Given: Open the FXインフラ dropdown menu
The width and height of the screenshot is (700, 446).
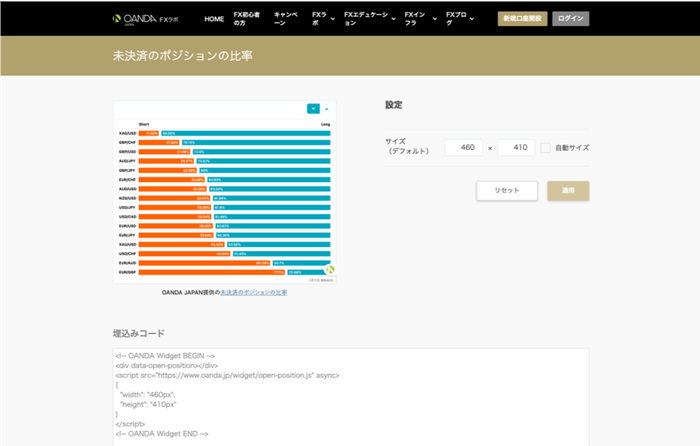Looking at the screenshot, I should pos(418,19).
